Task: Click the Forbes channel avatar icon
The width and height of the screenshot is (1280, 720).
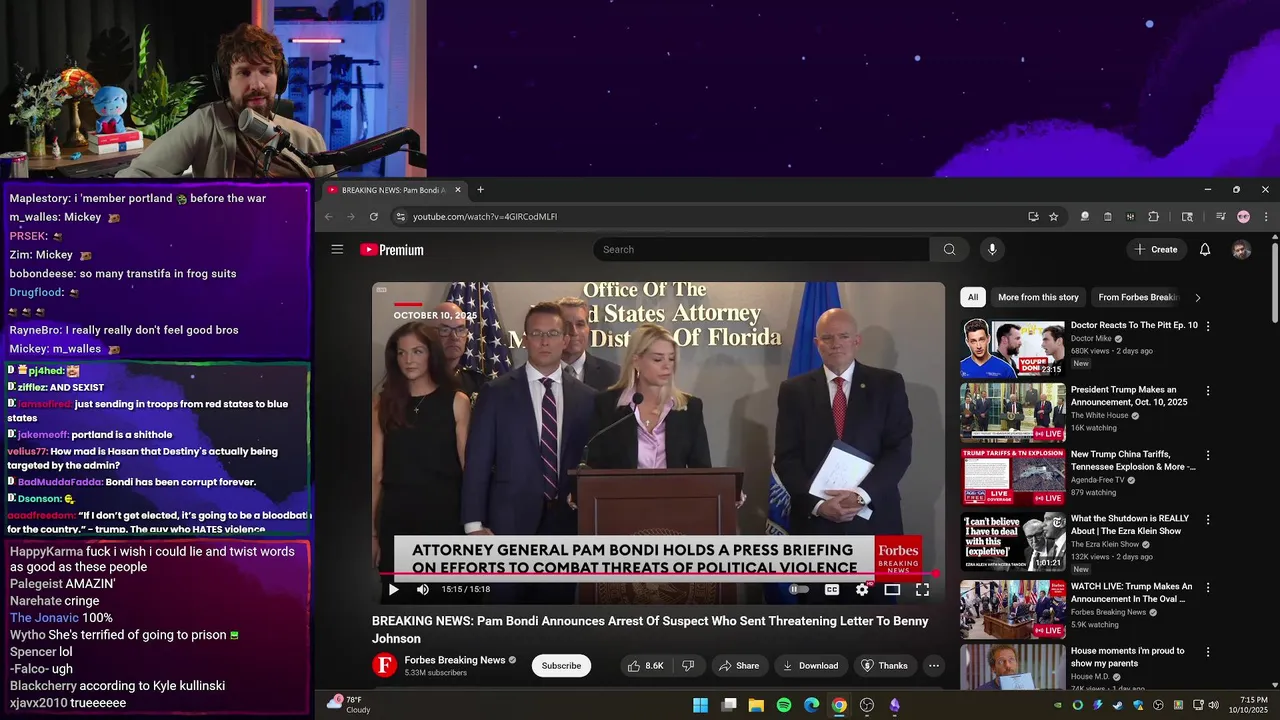Action: pos(384,666)
